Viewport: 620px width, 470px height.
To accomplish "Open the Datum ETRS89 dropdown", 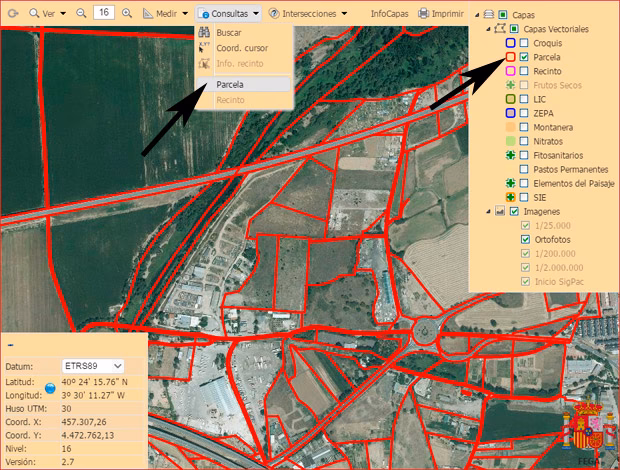I will tap(92, 366).
